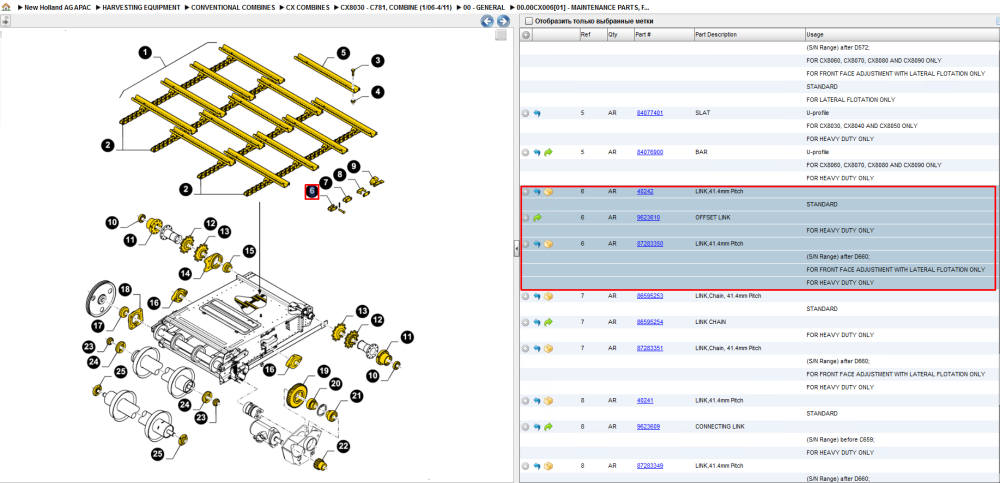
Task: Click the blue arrow icon for part 84076900
Action: (537, 152)
